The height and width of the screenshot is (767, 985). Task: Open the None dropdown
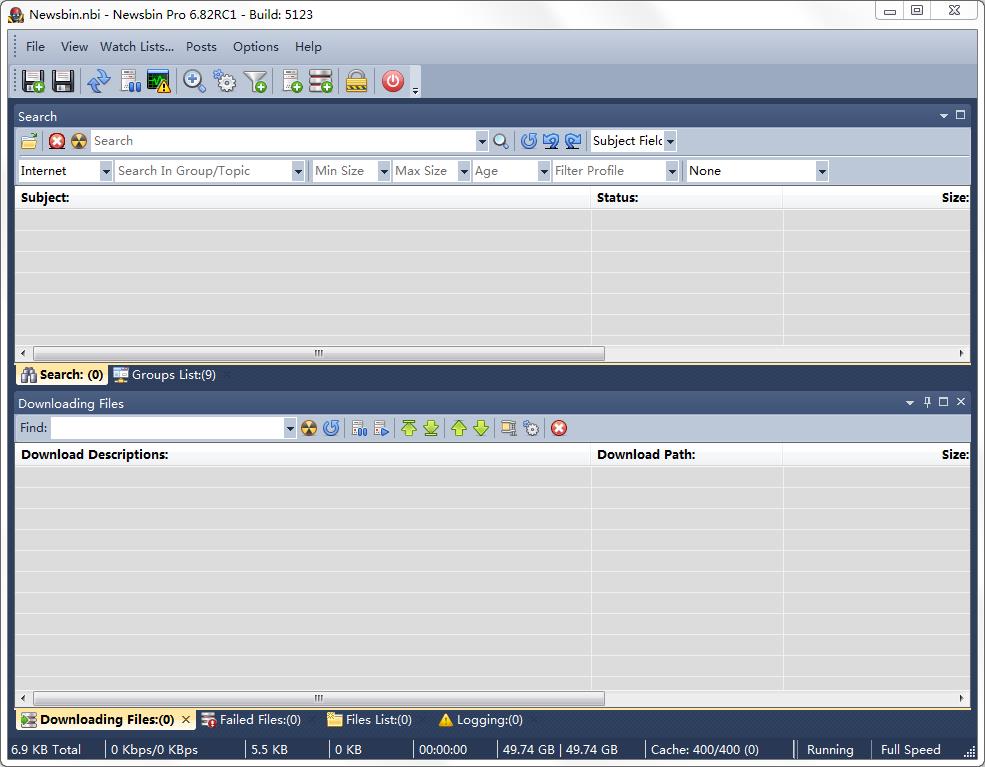point(822,171)
